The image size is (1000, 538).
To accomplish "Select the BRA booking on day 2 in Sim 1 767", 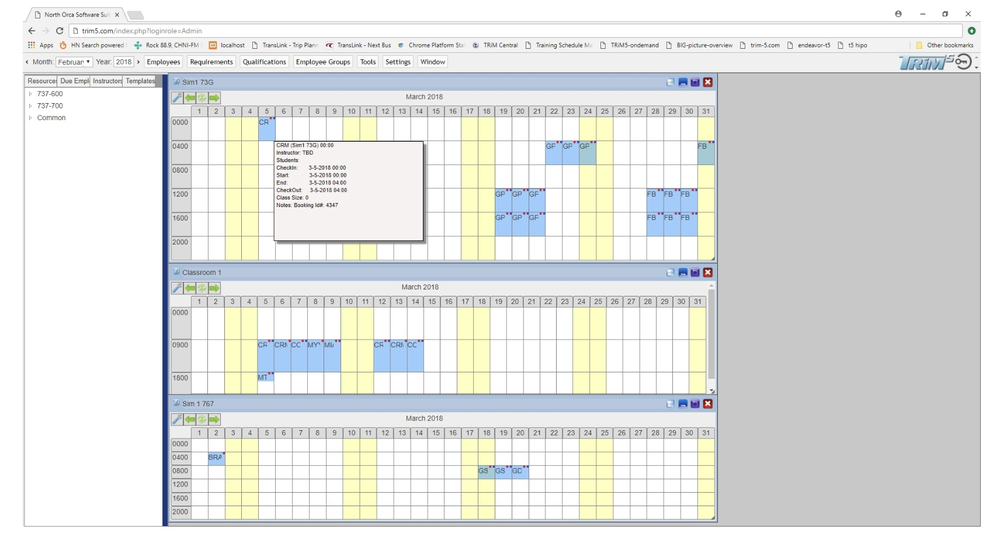I will 216,458.
